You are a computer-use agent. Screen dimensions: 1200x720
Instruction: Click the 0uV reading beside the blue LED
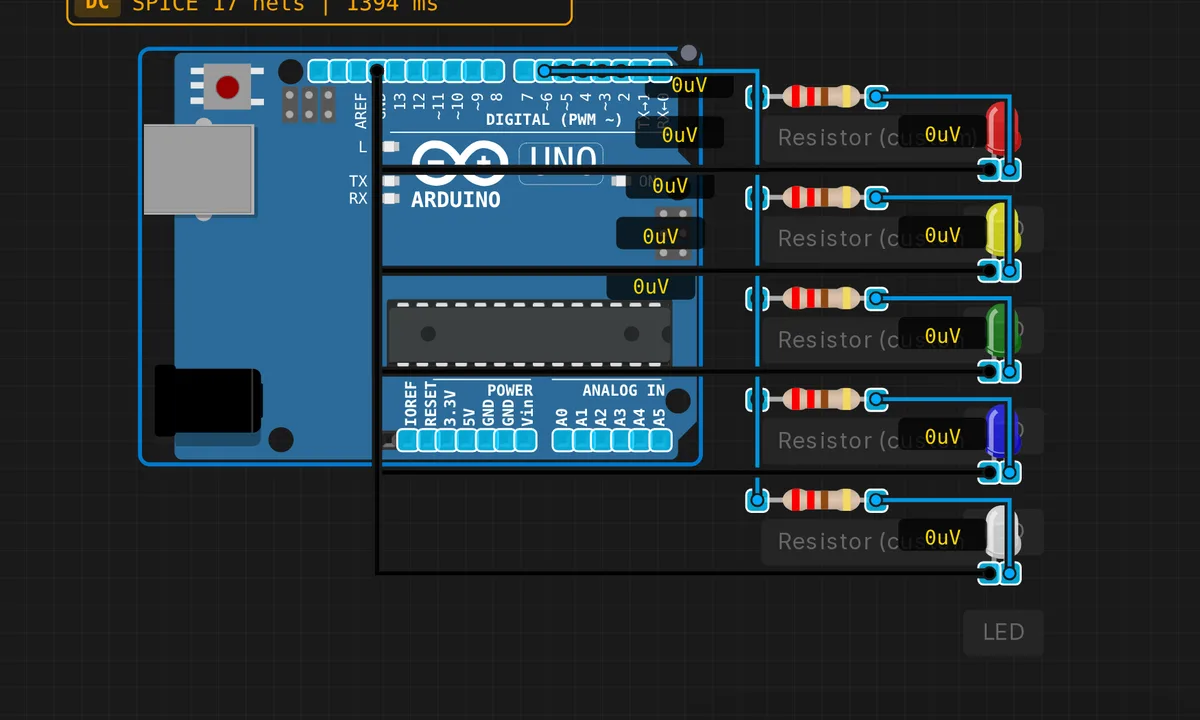[942, 437]
